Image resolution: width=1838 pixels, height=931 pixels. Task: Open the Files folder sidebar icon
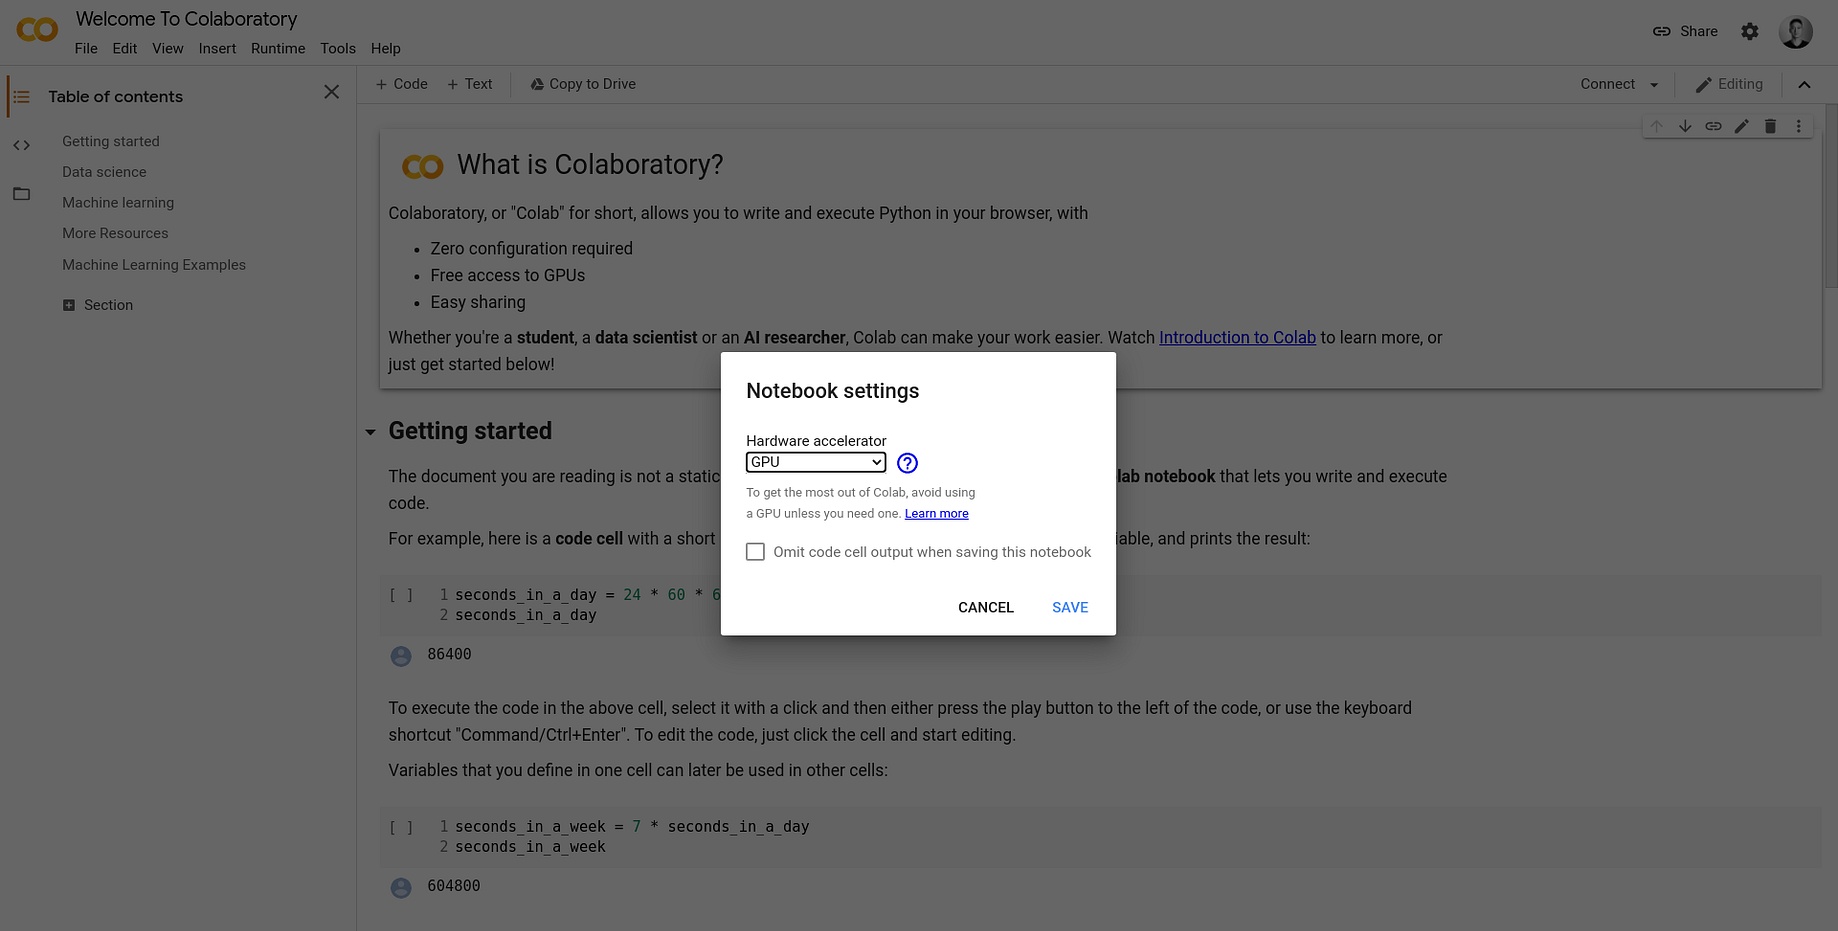(x=21, y=194)
